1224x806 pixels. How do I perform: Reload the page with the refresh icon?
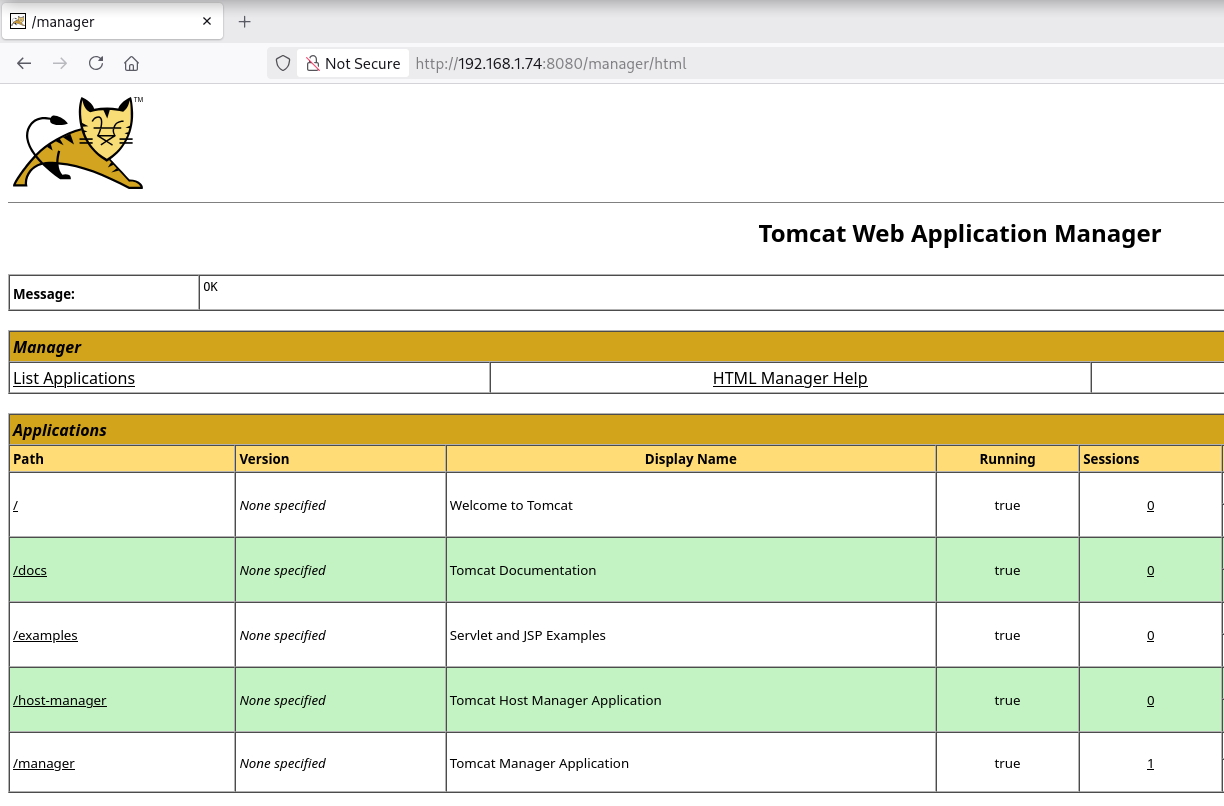point(96,63)
